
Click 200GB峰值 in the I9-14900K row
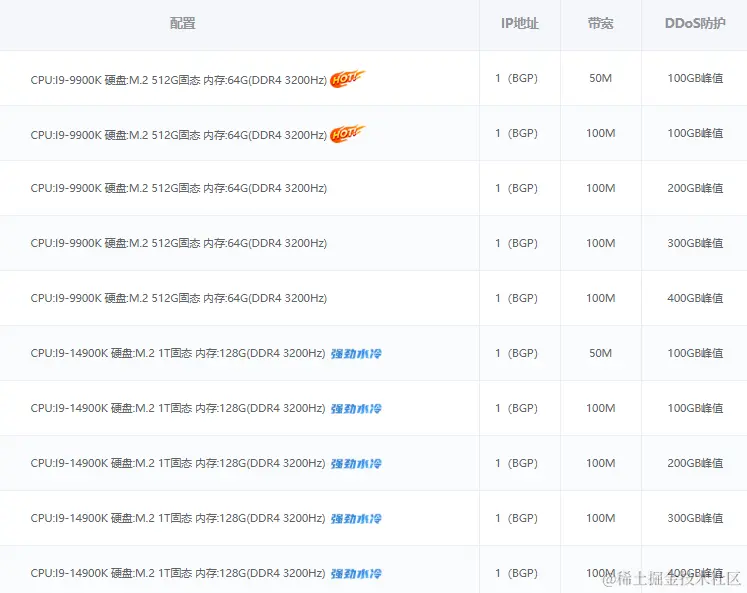coord(695,463)
